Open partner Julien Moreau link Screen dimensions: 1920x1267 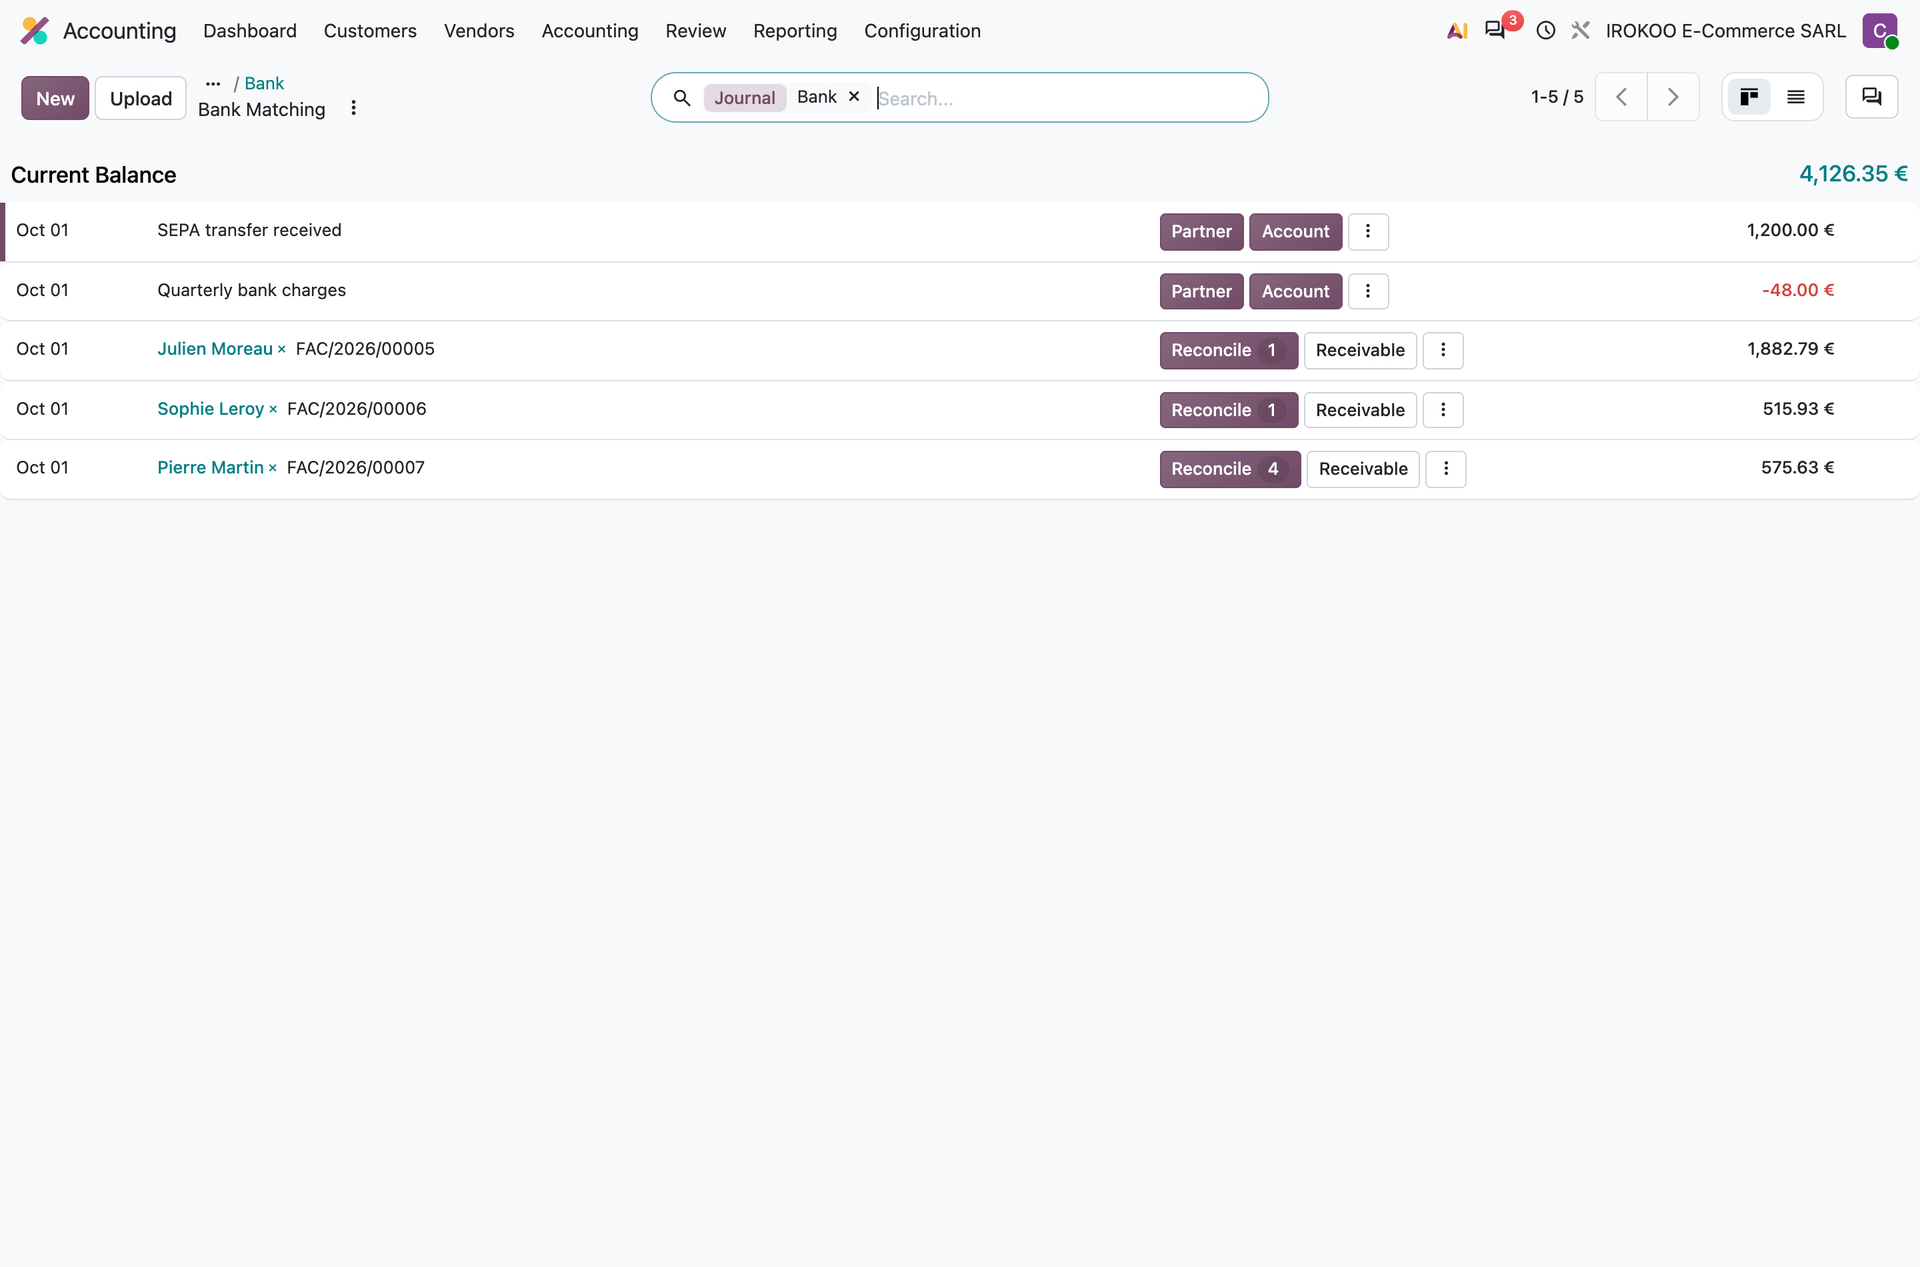pos(214,349)
